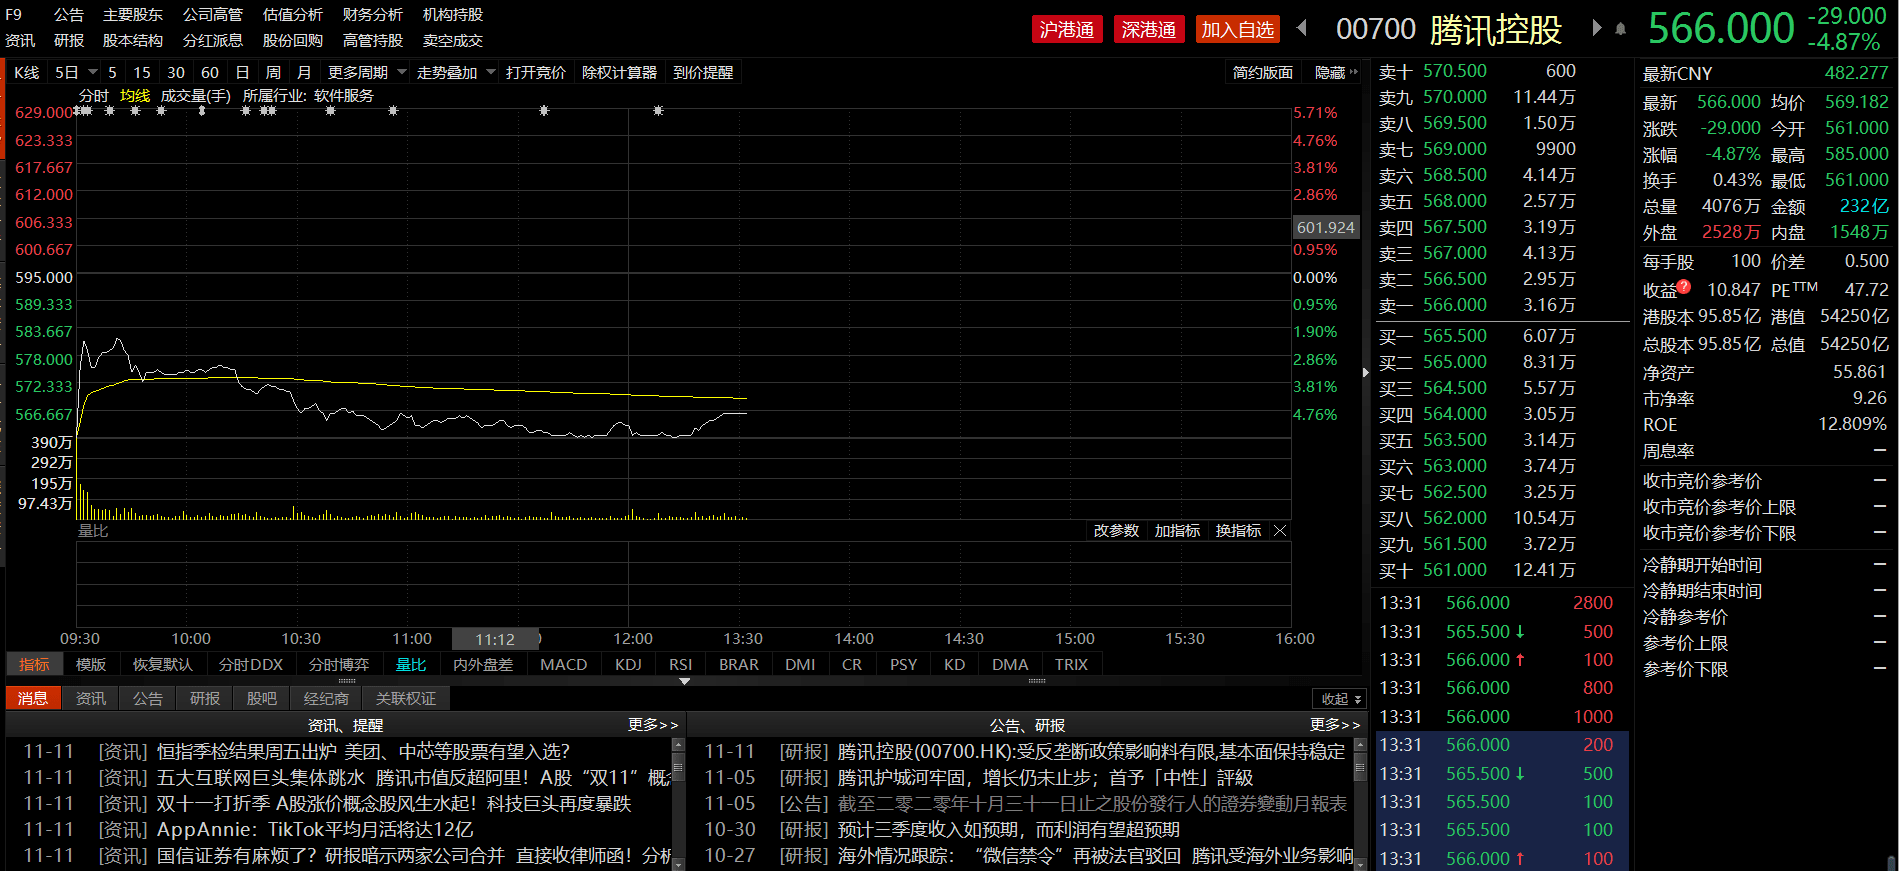Close the 量比 indicator sub-panel with the X
Screen dimensions: 1899x871
[x=1280, y=531]
